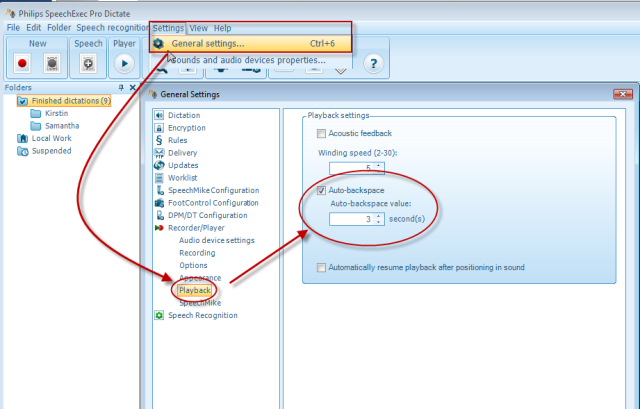Disable the Auto-backspace checkbox

pyautogui.click(x=321, y=190)
